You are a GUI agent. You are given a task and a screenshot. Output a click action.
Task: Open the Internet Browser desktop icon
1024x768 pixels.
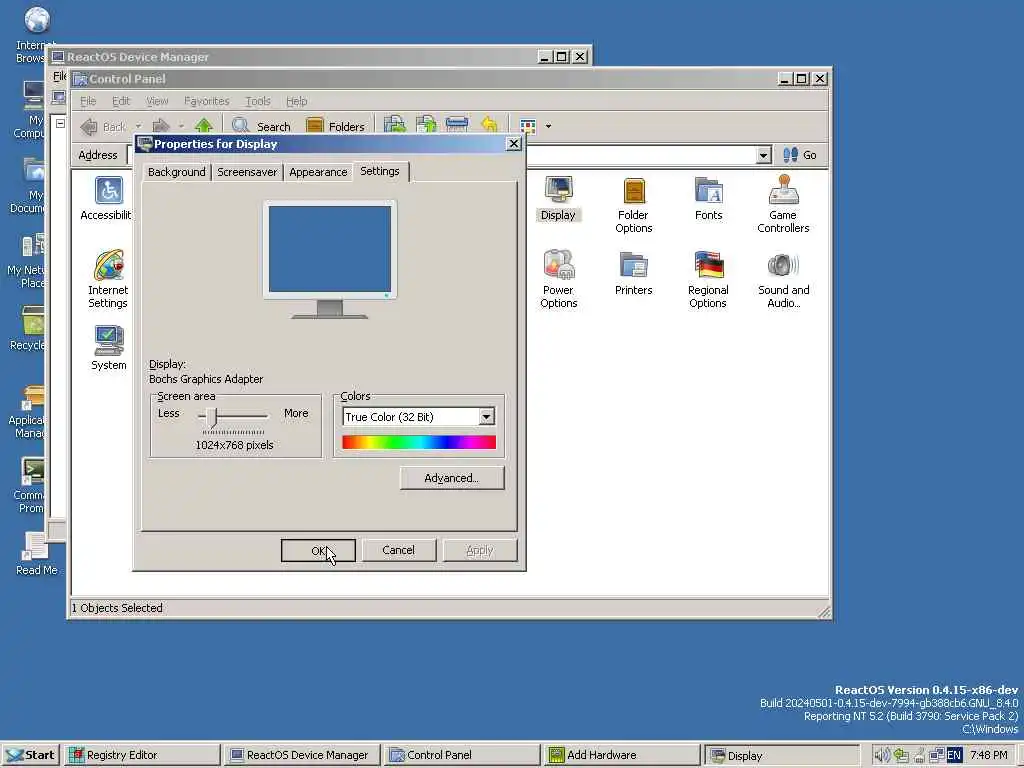[x=36, y=34]
